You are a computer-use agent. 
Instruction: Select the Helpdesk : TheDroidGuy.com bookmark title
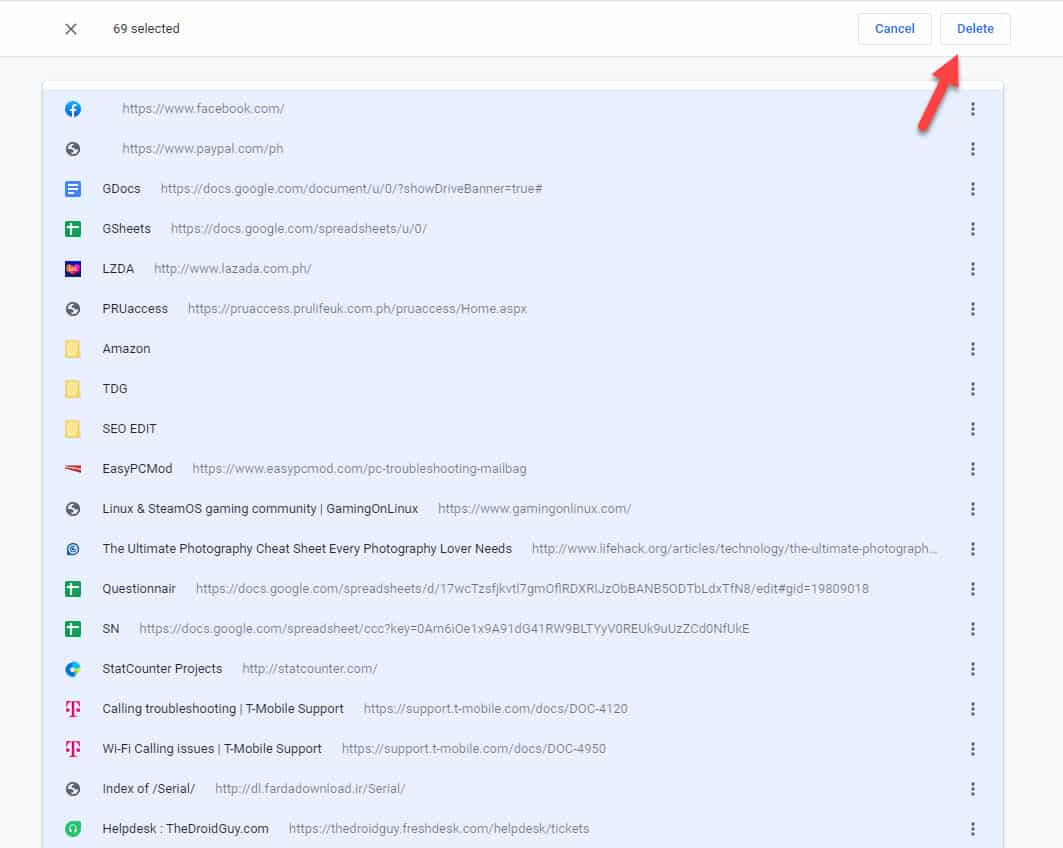point(186,829)
